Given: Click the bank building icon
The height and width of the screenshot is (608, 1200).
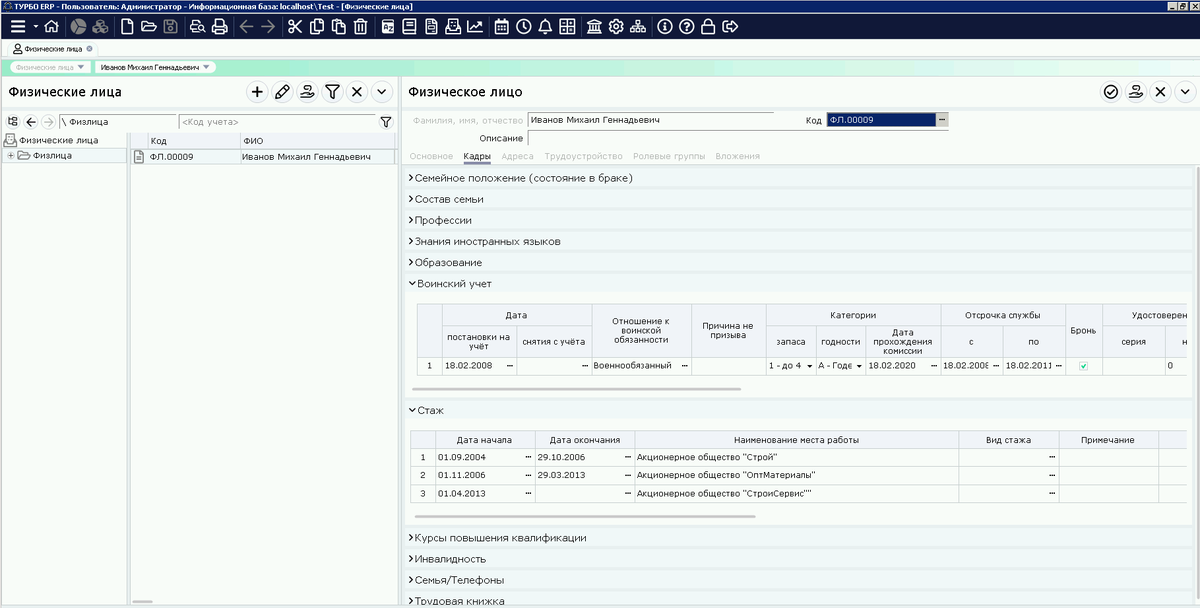Looking at the screenshot, I should click(594, 26).
